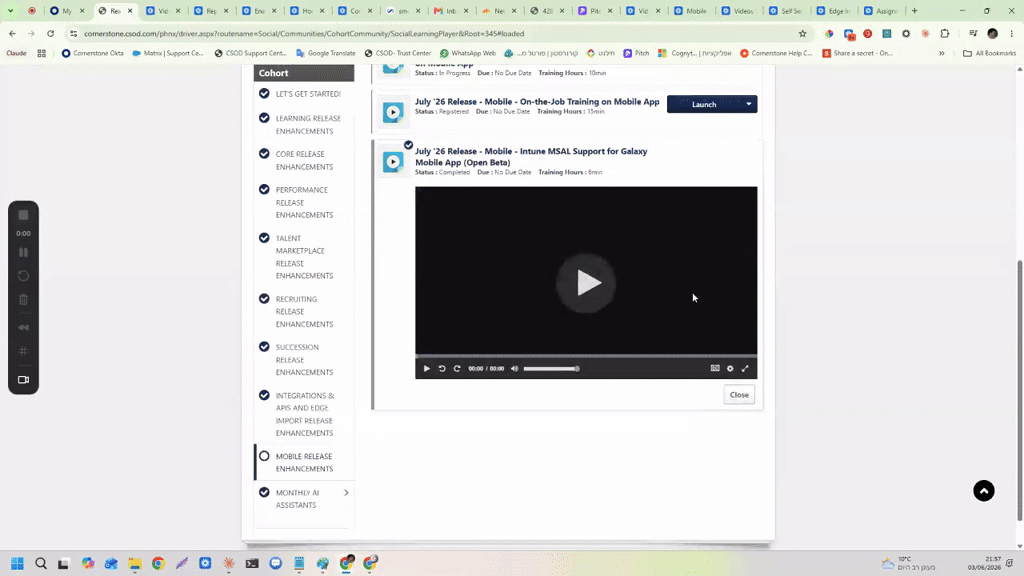Select Recruiting Release Enhancements section
The width and height of the screenshot is (1024, 576).
tap(304, 312)
